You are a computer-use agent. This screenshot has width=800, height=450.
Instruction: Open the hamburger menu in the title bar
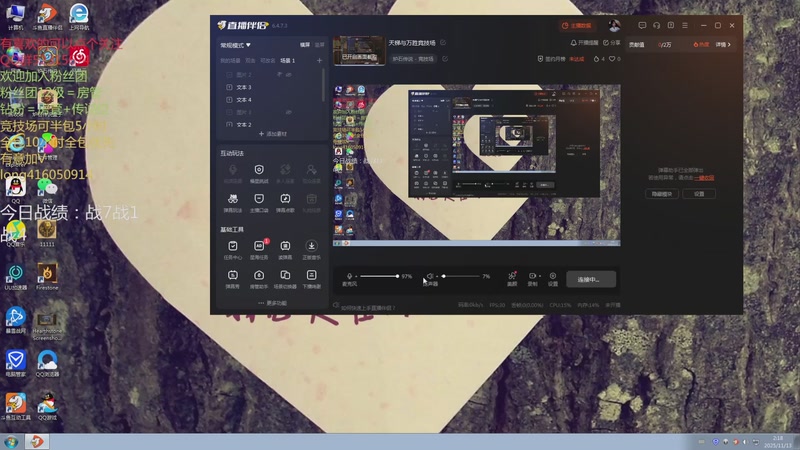[685, 25]
